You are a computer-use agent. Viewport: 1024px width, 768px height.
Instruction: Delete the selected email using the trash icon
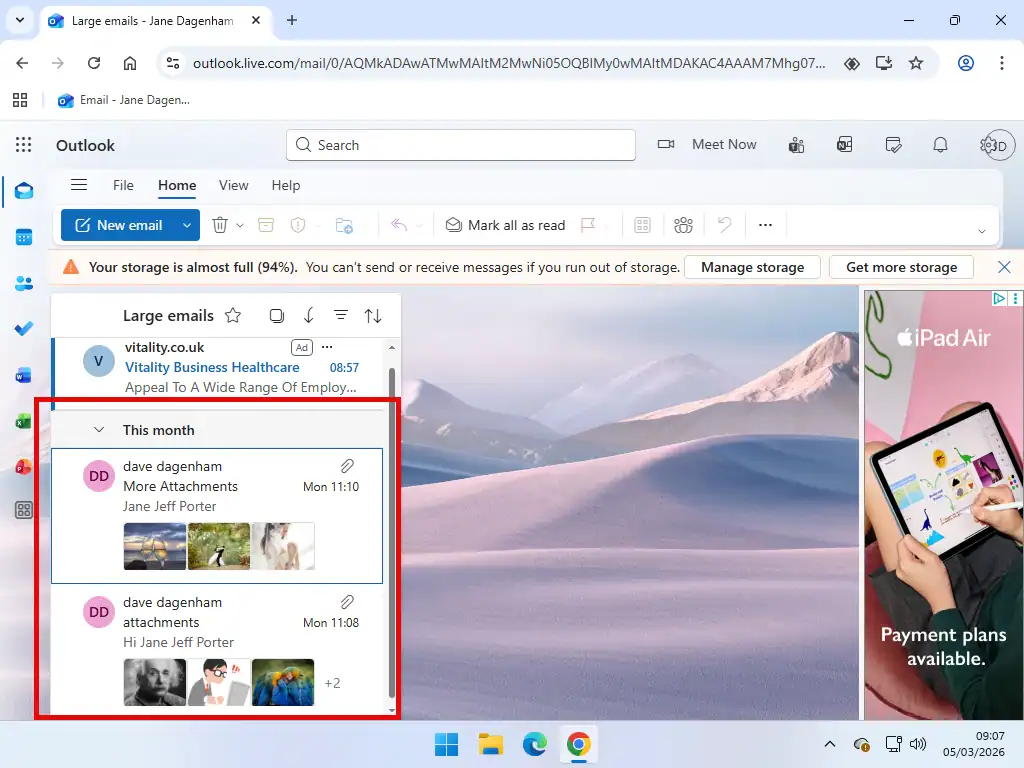click(219, 225)
